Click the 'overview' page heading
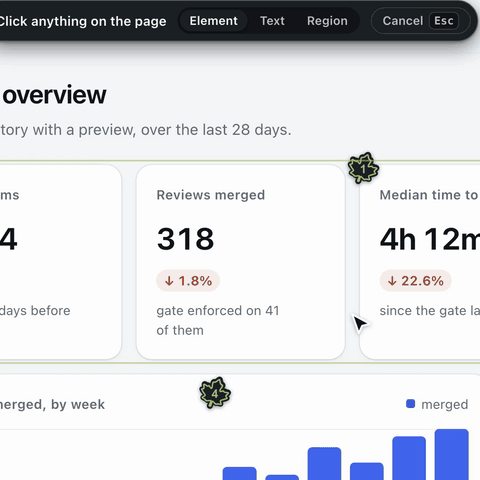Viewport: 480px width, 480px height. 54,95
